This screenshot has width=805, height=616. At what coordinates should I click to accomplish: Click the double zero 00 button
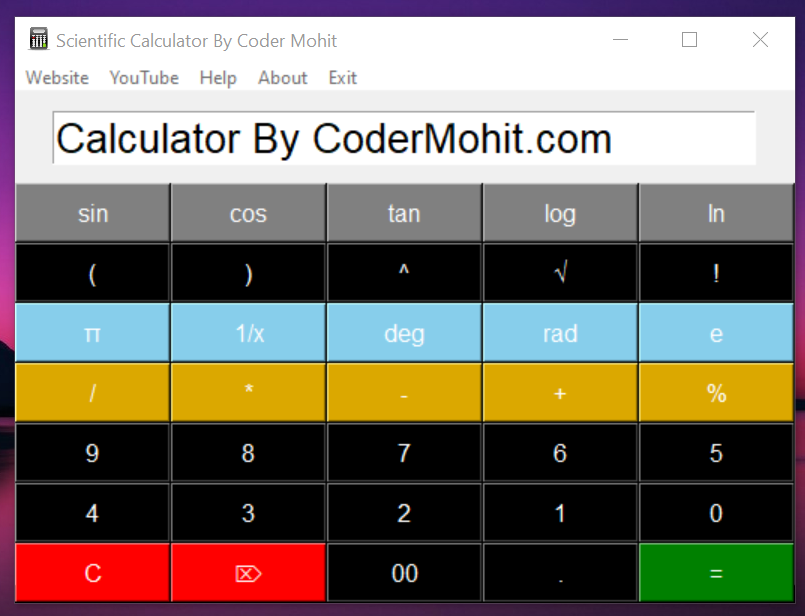pyautogui.click(x=404, y=573)
